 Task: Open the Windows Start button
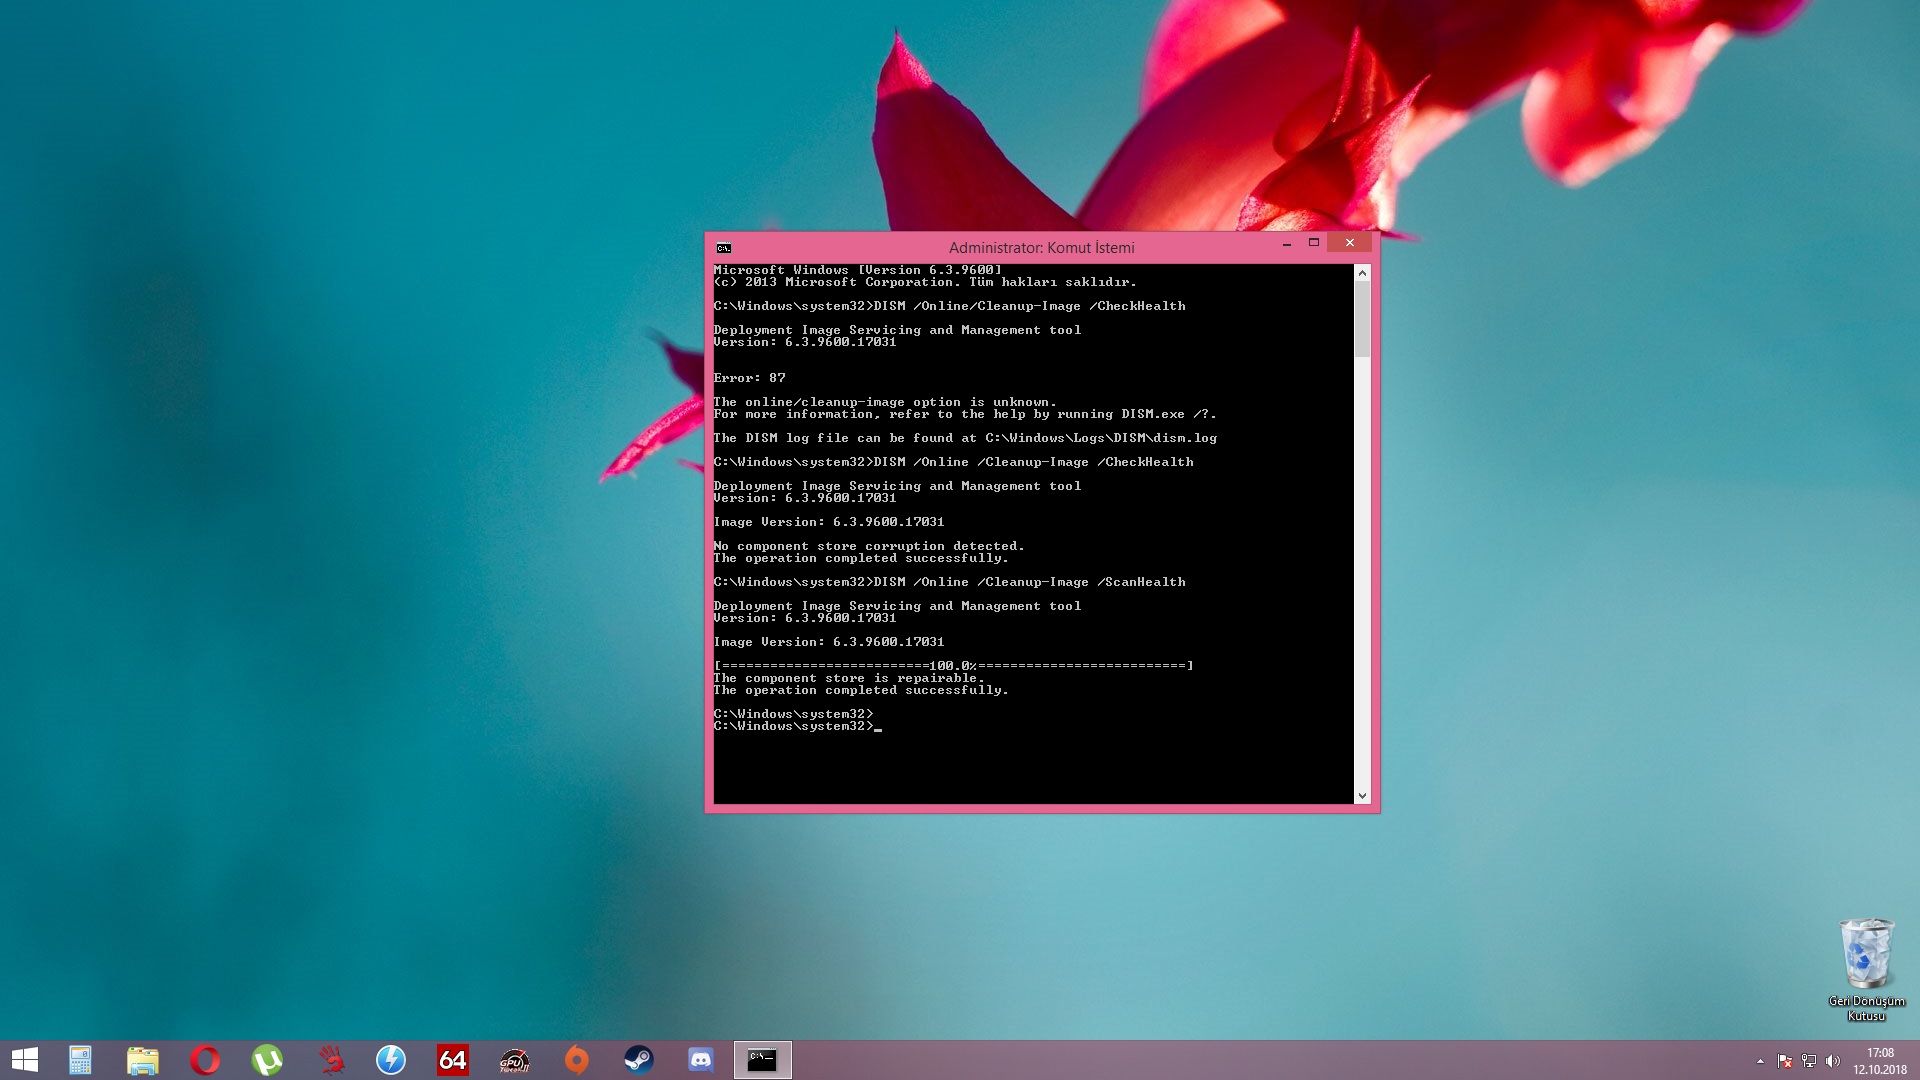pos(24,1060)
